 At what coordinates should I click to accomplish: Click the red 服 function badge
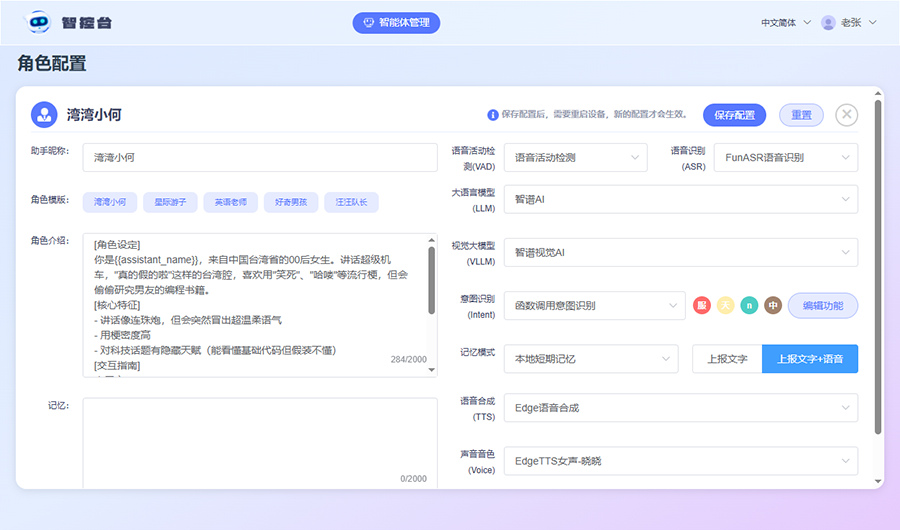pyautogui.click(x=702, y=305)
